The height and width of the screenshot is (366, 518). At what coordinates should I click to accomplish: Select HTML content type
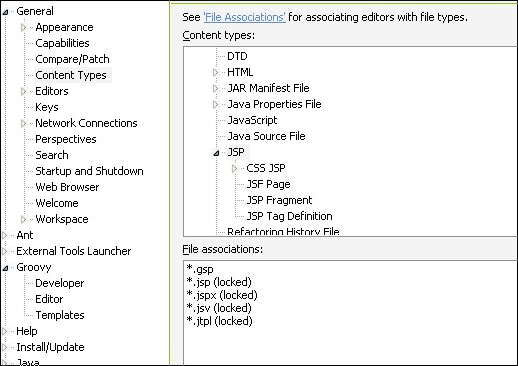(x=240, y=72)
